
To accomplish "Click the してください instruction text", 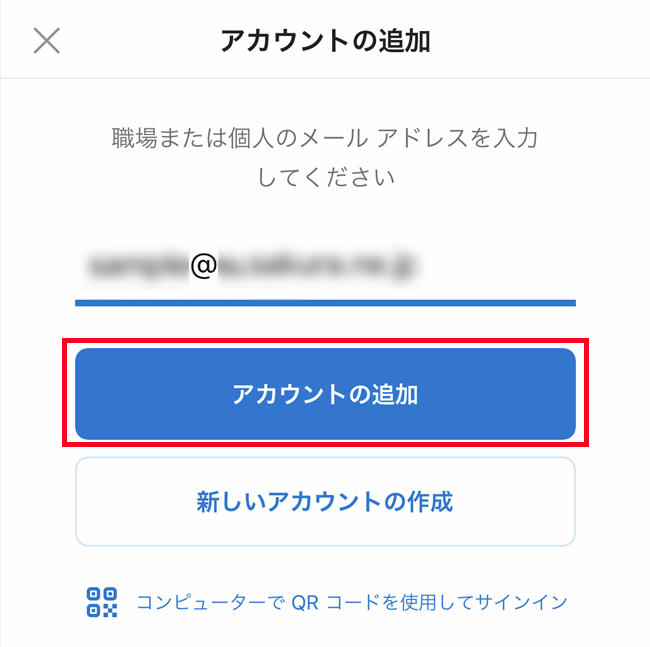I will [325, 178].
